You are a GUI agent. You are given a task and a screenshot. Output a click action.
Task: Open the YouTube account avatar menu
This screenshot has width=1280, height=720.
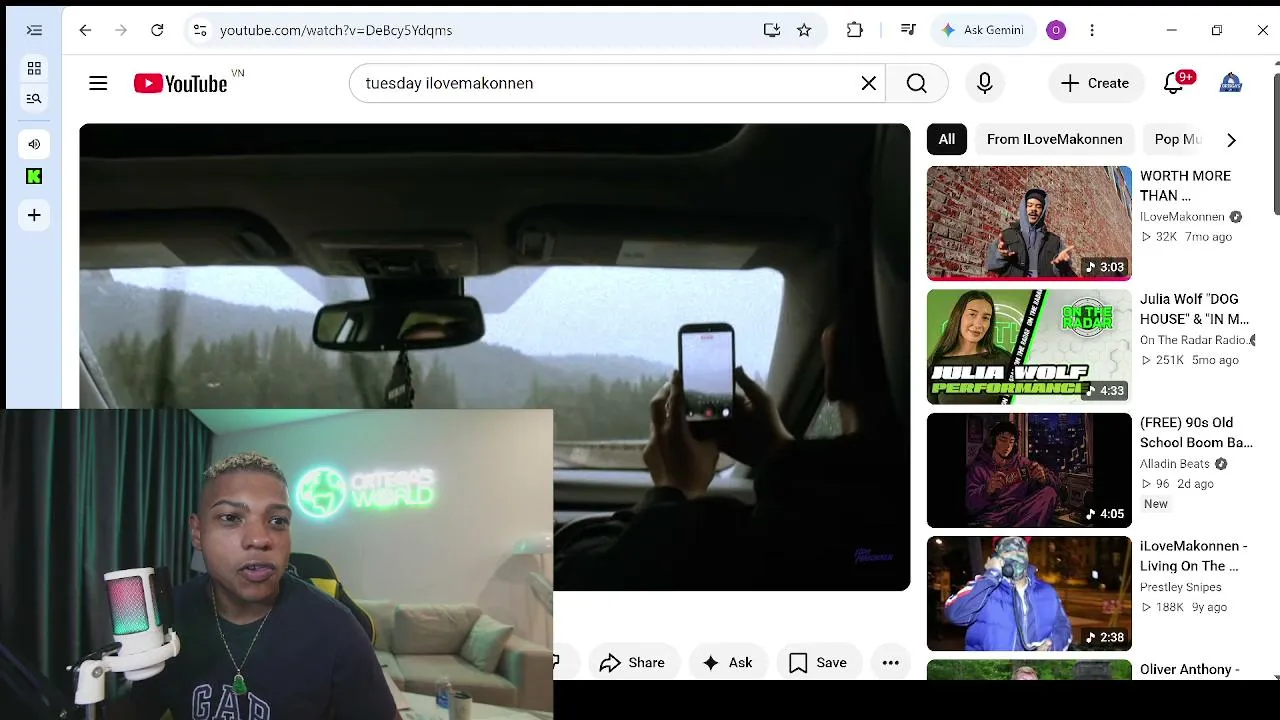pyautogui.click(x=1231, y=83)
